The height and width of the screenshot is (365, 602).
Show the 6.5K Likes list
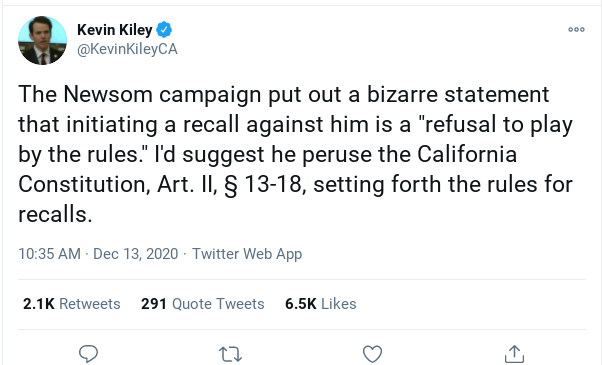coord(321,304)
